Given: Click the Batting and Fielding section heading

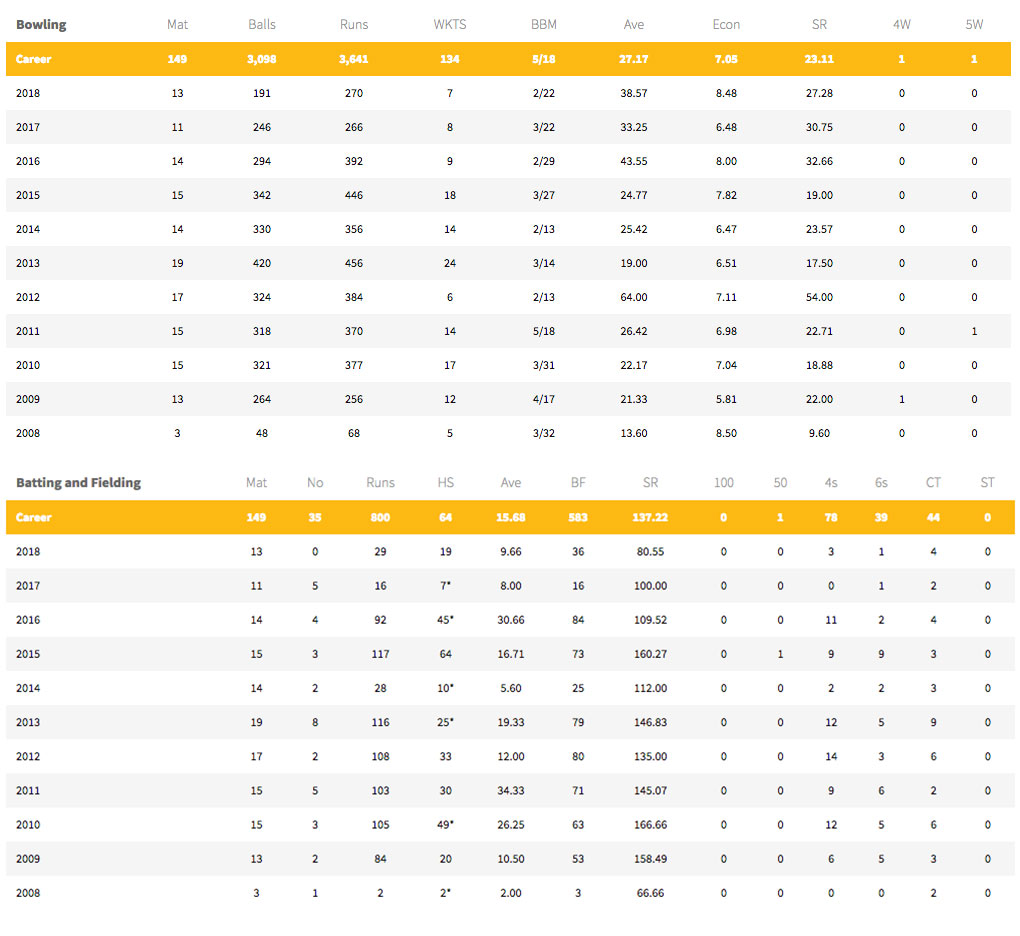Looking at the screenshot, I should click(78, 483).
